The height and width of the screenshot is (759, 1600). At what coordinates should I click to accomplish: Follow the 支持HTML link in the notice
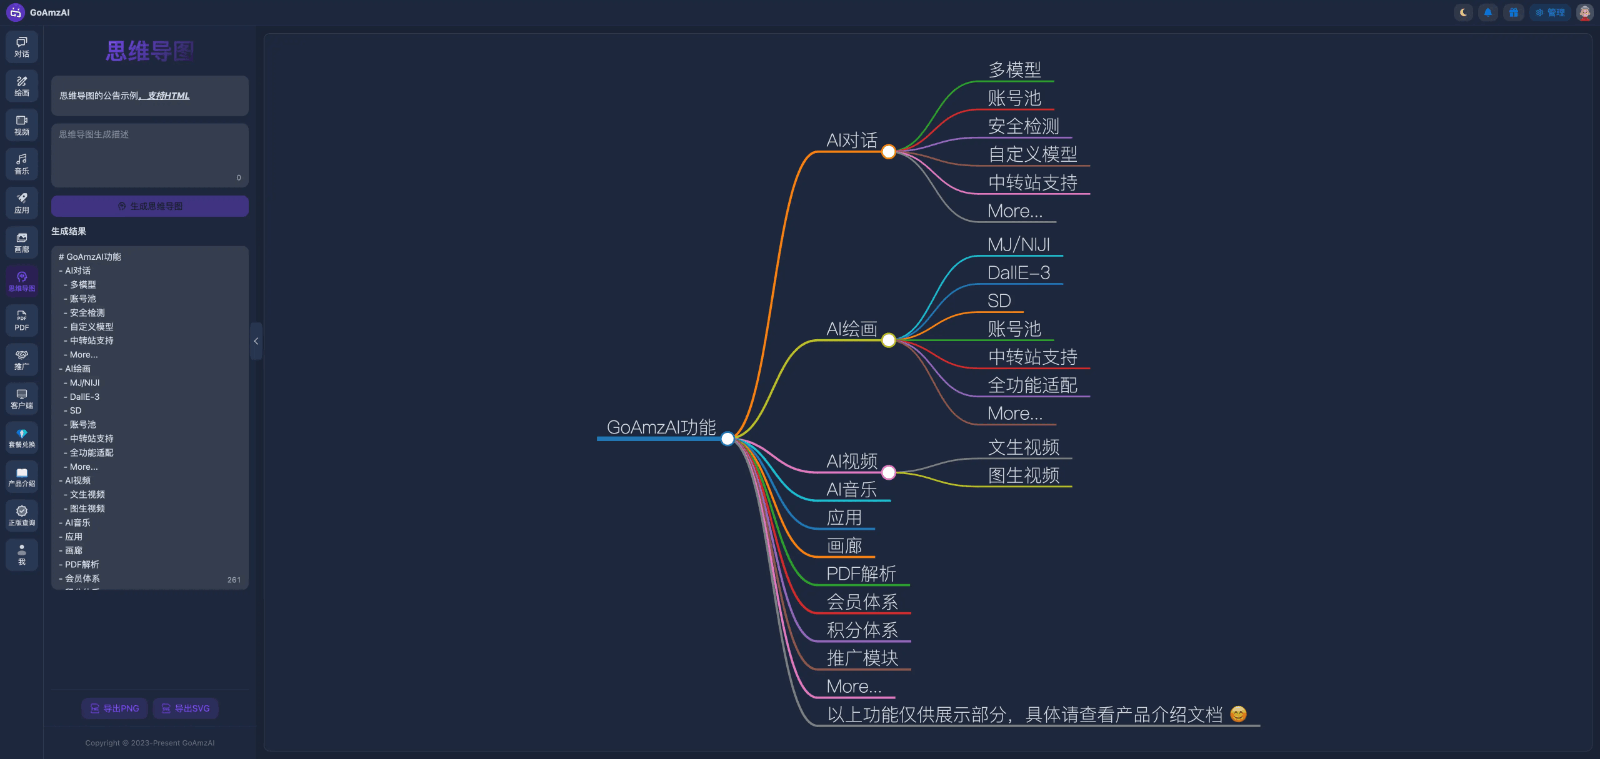click(x=168, y=96)
